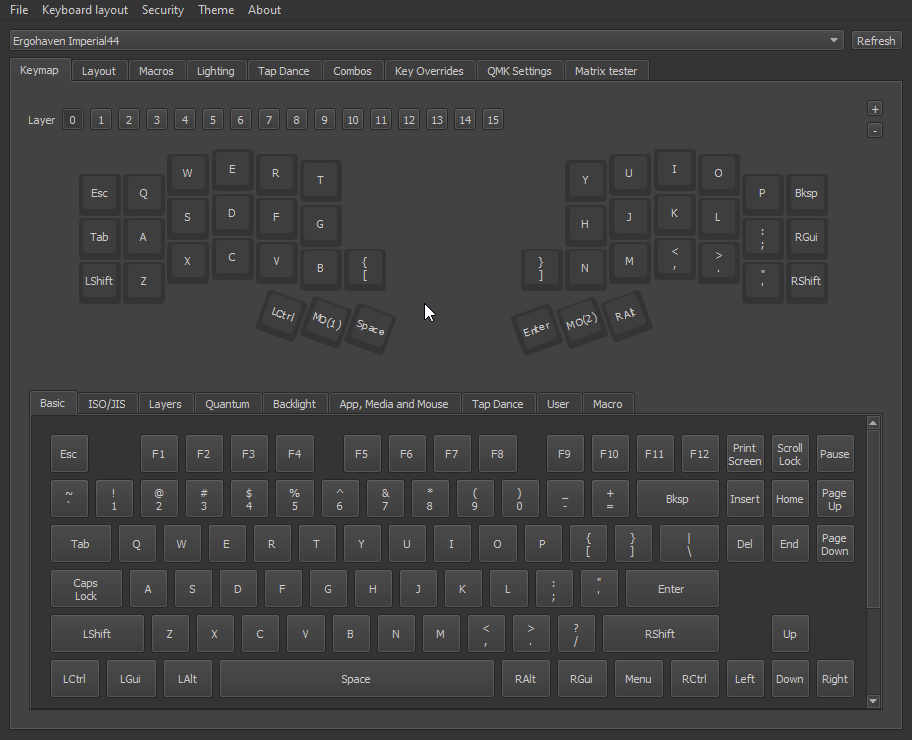Image resolution: width=912 pixels, height=740 pixels.
Task: Open the Keyboard layout menu
Action: coord(84,10)
